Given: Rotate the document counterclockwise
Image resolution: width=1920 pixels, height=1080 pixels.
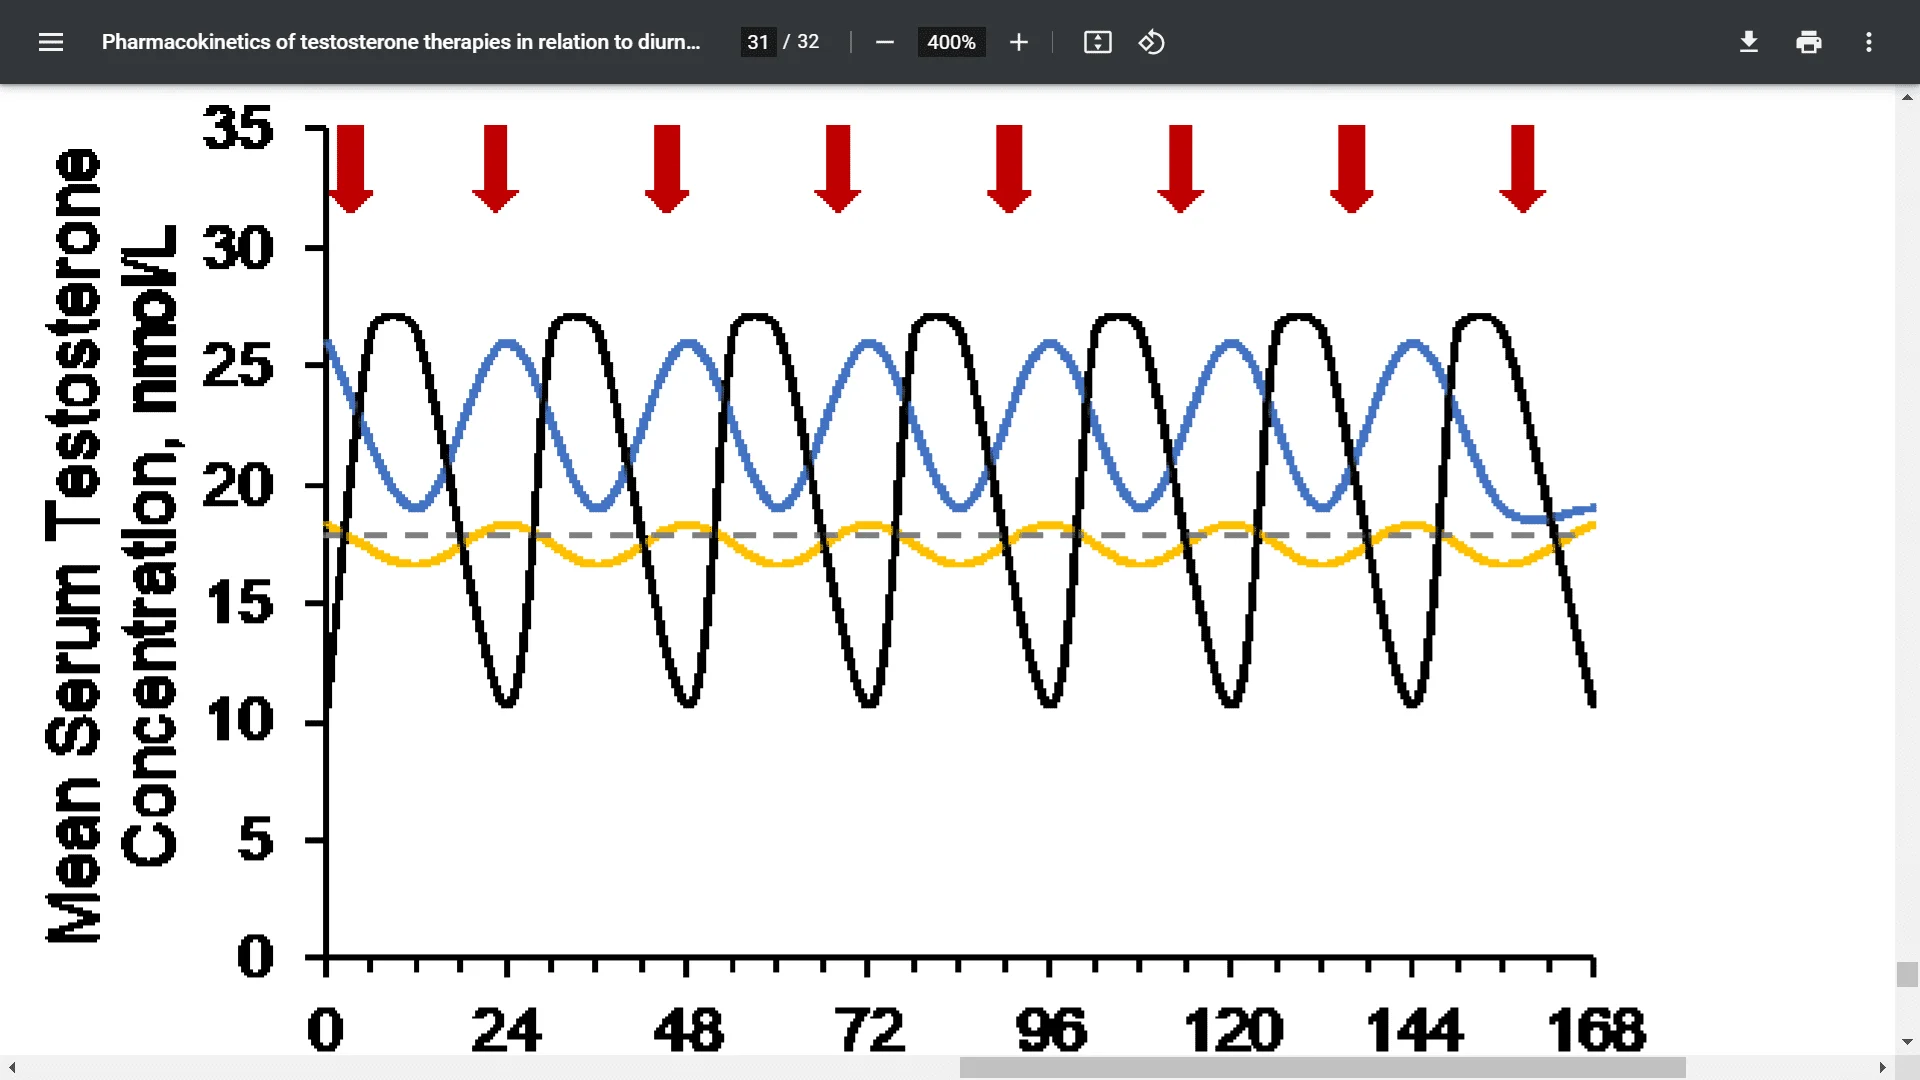Looking at the screenshot, I should coord(1151,42).
